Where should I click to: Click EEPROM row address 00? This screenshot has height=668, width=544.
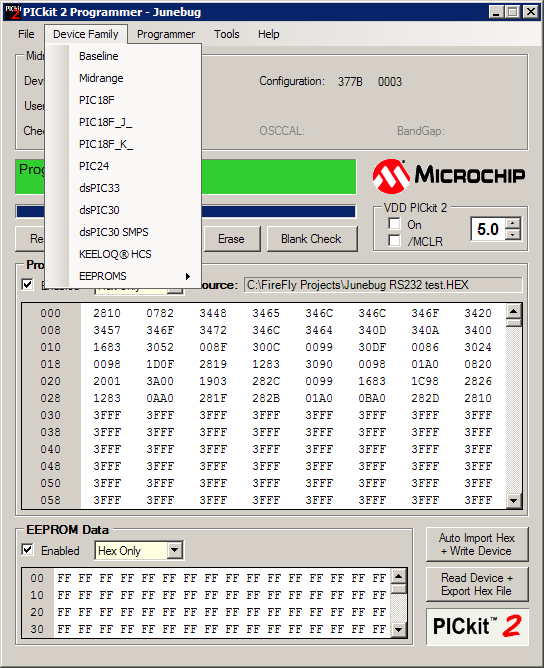coord(37,579)
